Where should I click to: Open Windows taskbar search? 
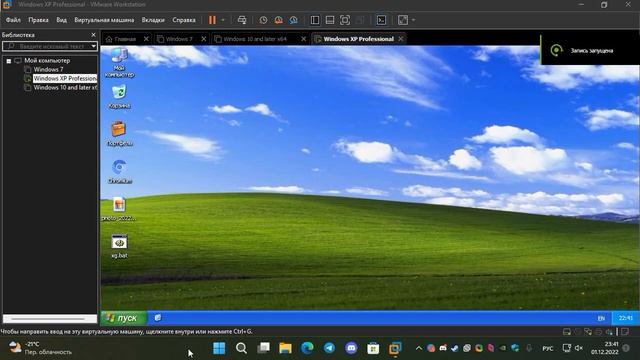(241, 348)
